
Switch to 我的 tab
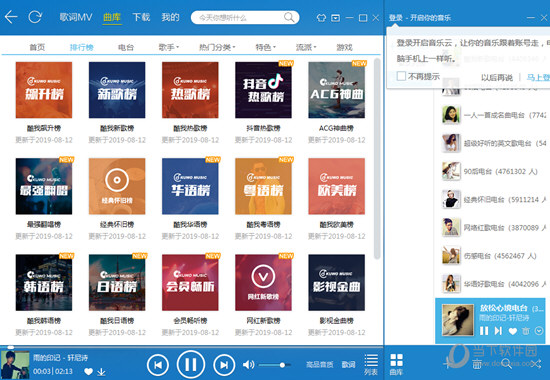[170, 17]
